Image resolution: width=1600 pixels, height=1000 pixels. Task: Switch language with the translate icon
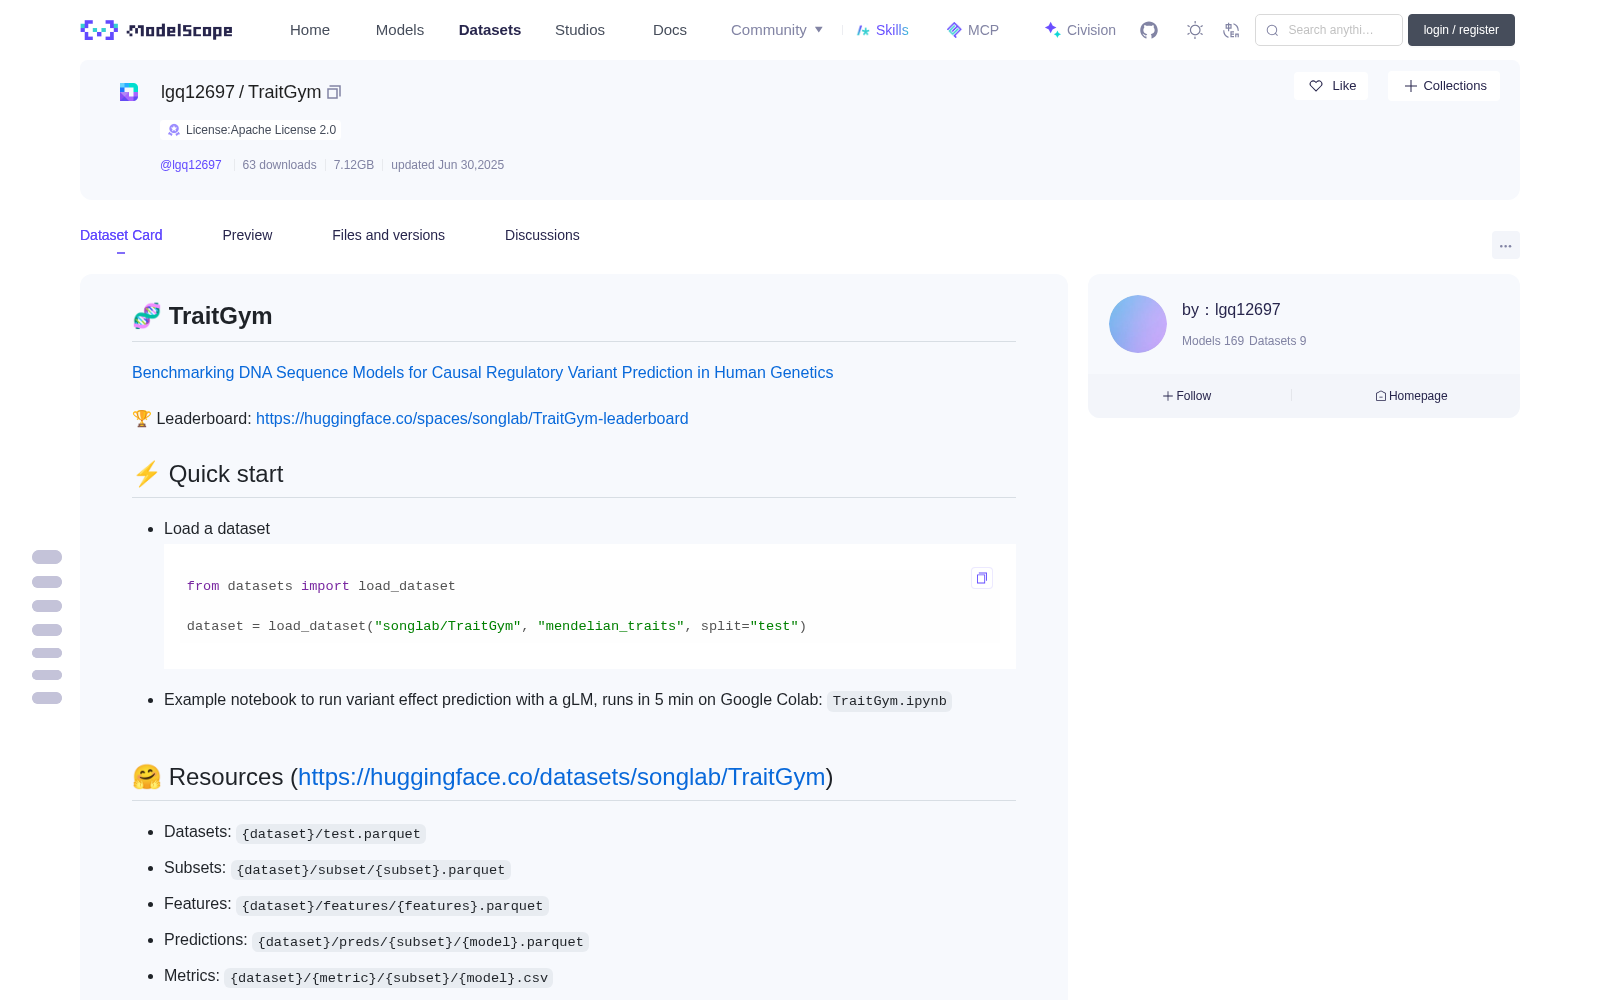click(x=1231, y=30)
